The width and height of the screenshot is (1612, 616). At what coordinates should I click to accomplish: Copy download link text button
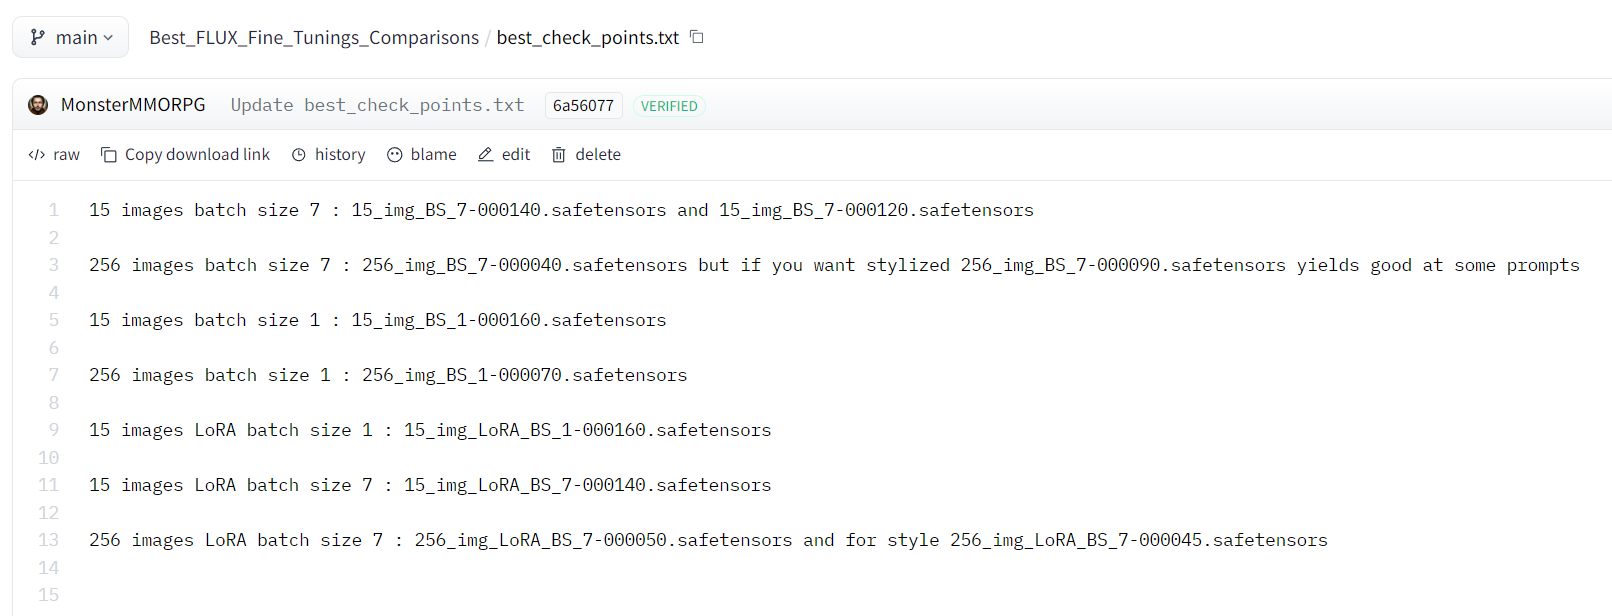(x=197, y=155)
